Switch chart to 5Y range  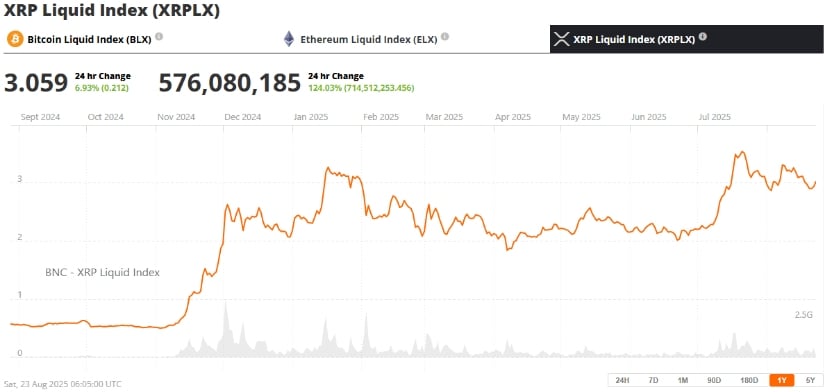coord(809,380)
